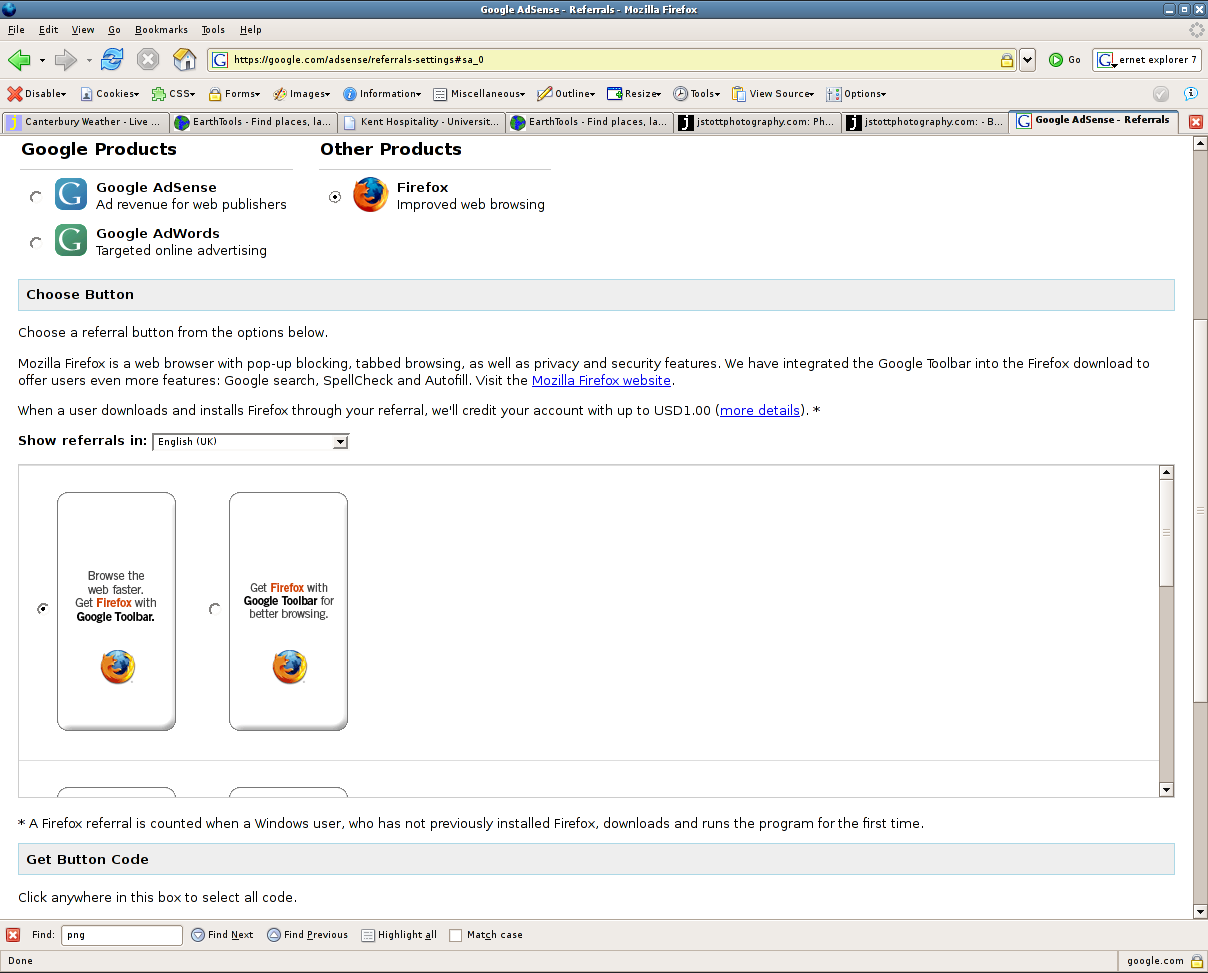The width and height of the screenshot is (1208, 973).
Task: Open the Edit menu
Action: (x=48, y=30)
